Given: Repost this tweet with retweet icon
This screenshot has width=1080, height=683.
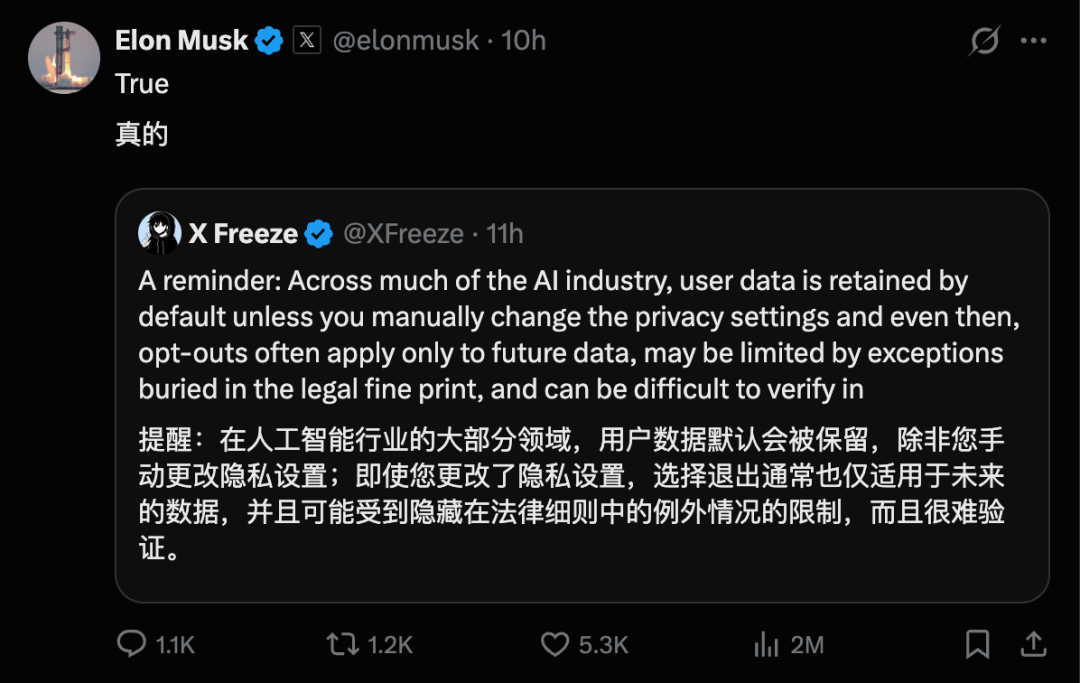Looking at the screenshot, I should 342,644.
